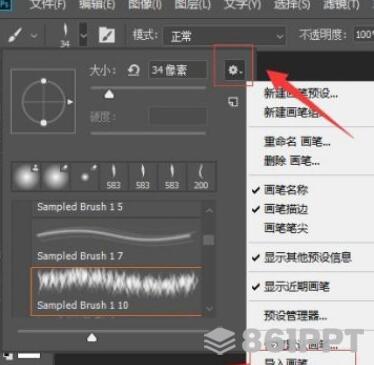Pick the recent brush labeled 200
This screenshot has width=374, height=365.
201,177
